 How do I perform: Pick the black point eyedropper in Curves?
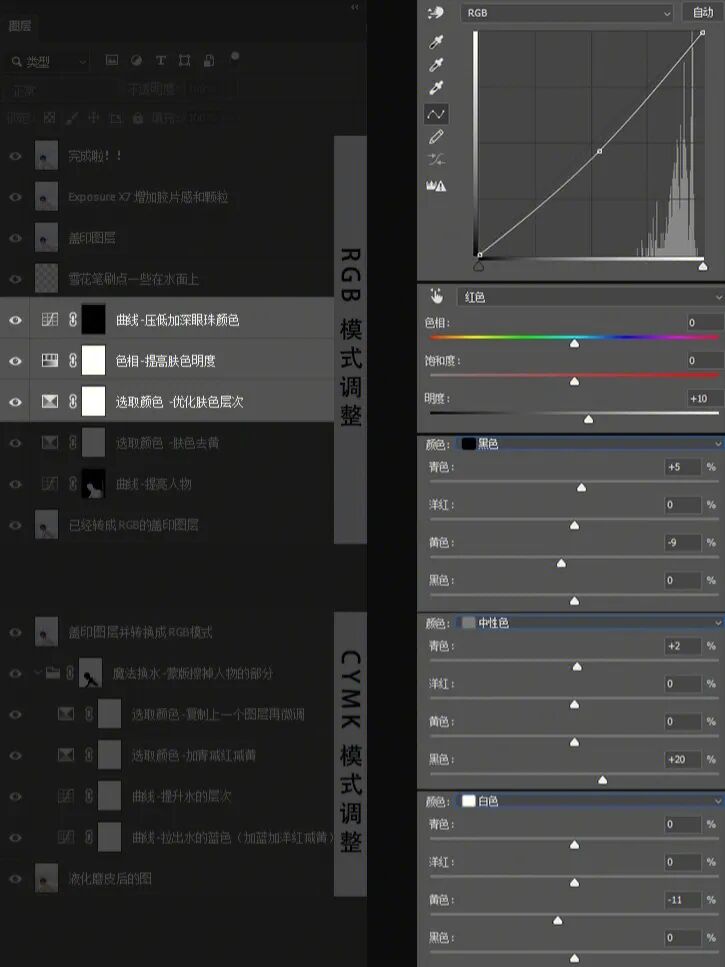click(x=436, y=42)
